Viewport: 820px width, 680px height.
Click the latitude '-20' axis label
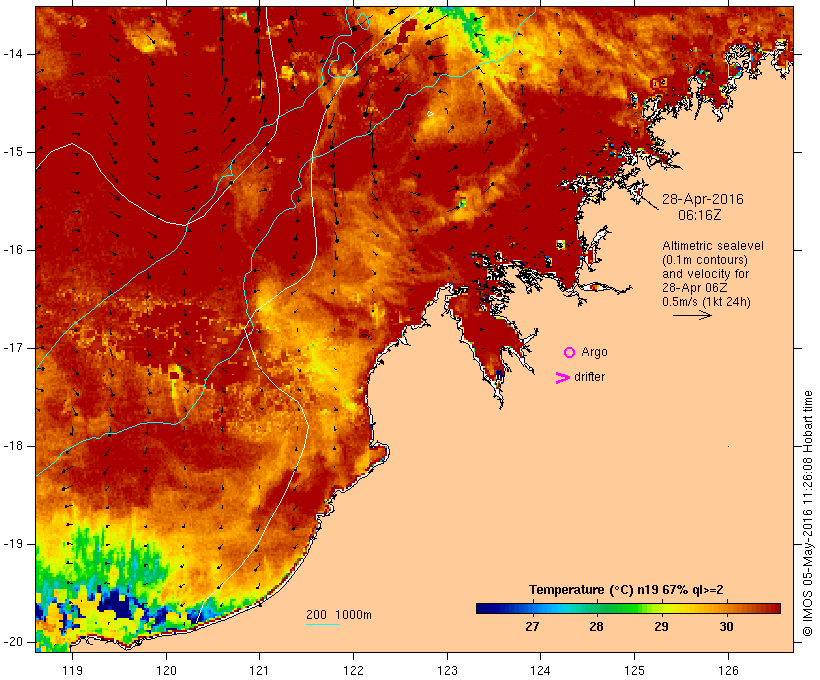point(13,642)
